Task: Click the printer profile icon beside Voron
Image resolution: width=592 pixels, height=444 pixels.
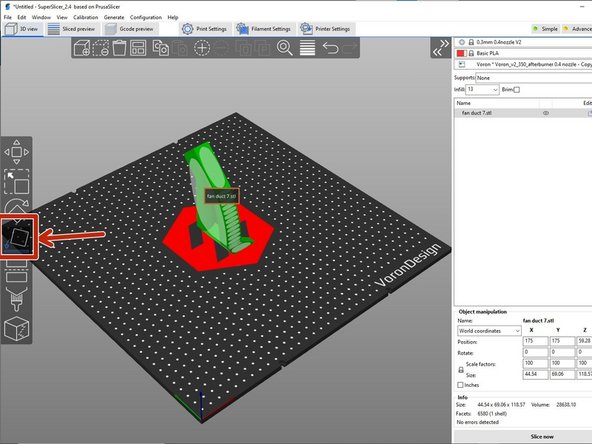Action: pyautogui.click(x=461, y=64)
